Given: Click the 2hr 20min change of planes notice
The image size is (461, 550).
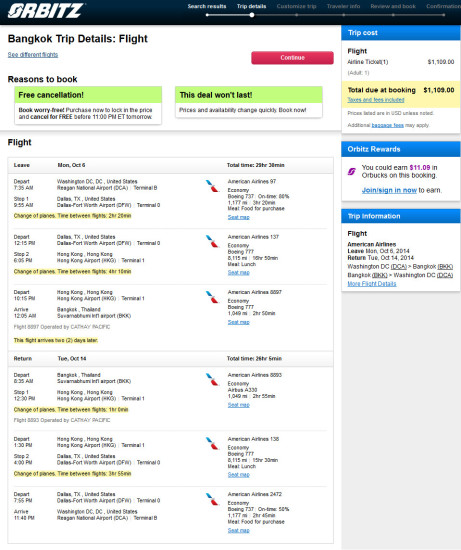Looking at the screenshot, I should click(72, 216).
